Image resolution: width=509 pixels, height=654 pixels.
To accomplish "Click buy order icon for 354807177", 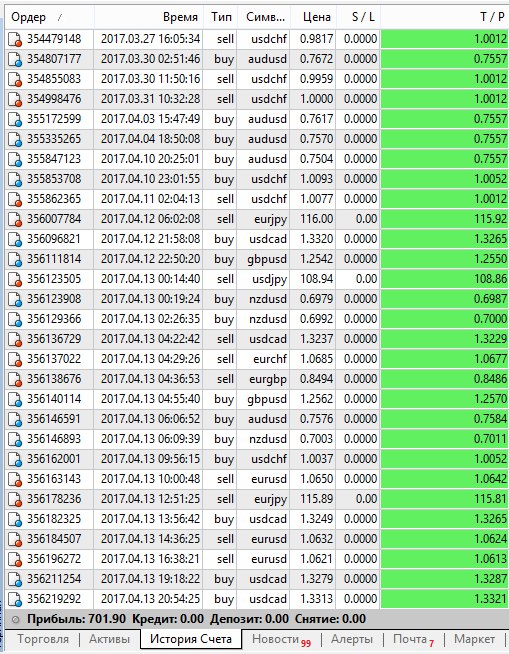I will pos(15,60).
